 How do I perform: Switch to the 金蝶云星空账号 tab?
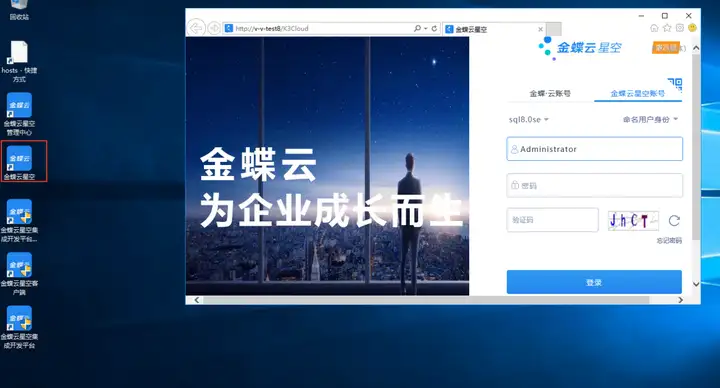tap(637, 94)
